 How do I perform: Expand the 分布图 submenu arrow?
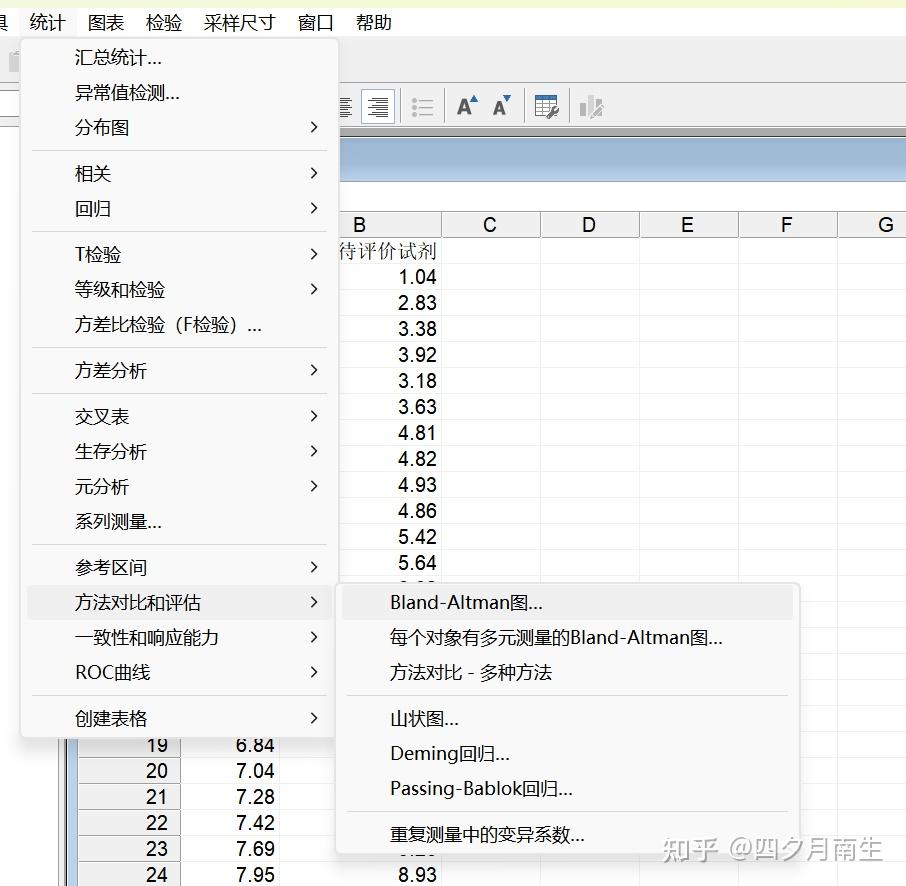tap(313, 127)
